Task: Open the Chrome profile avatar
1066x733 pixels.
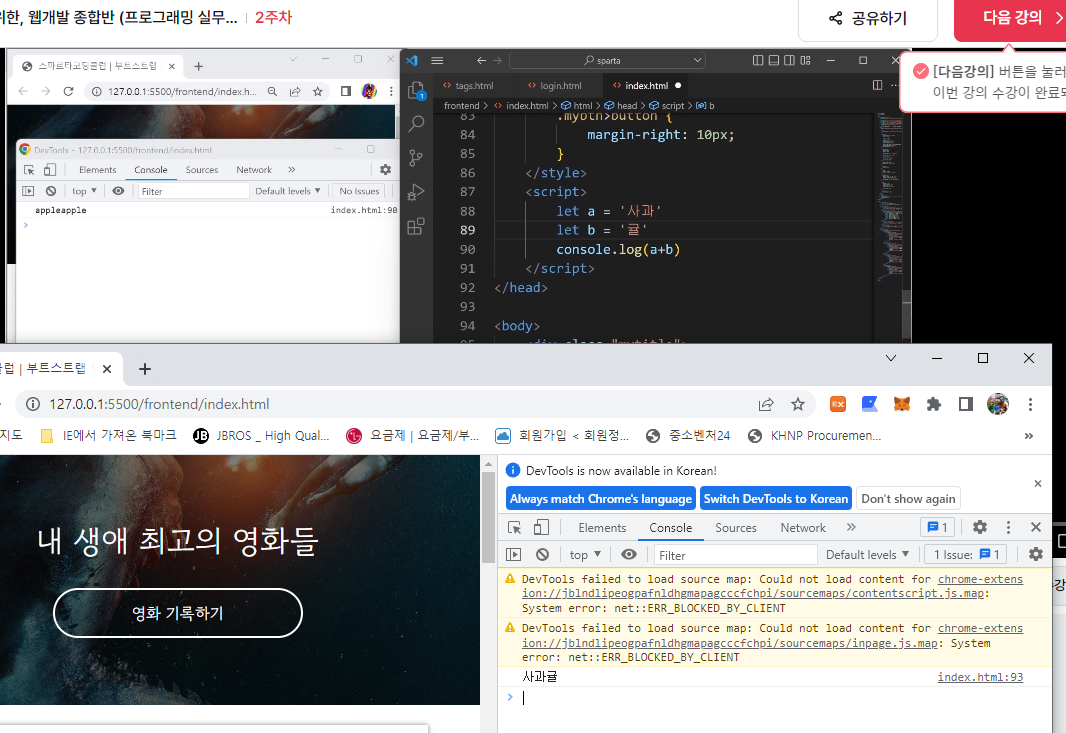Action: (x=997, y=404)
